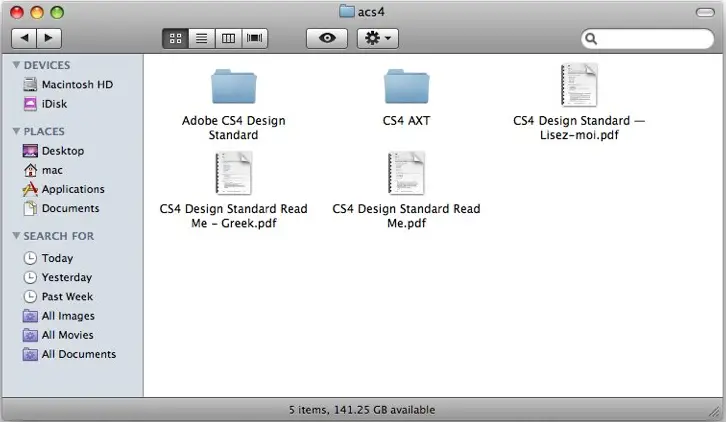Viewport: 726px width, 422px height.
Task: Open the Desktop icon in Places
Action: point(30,151)
